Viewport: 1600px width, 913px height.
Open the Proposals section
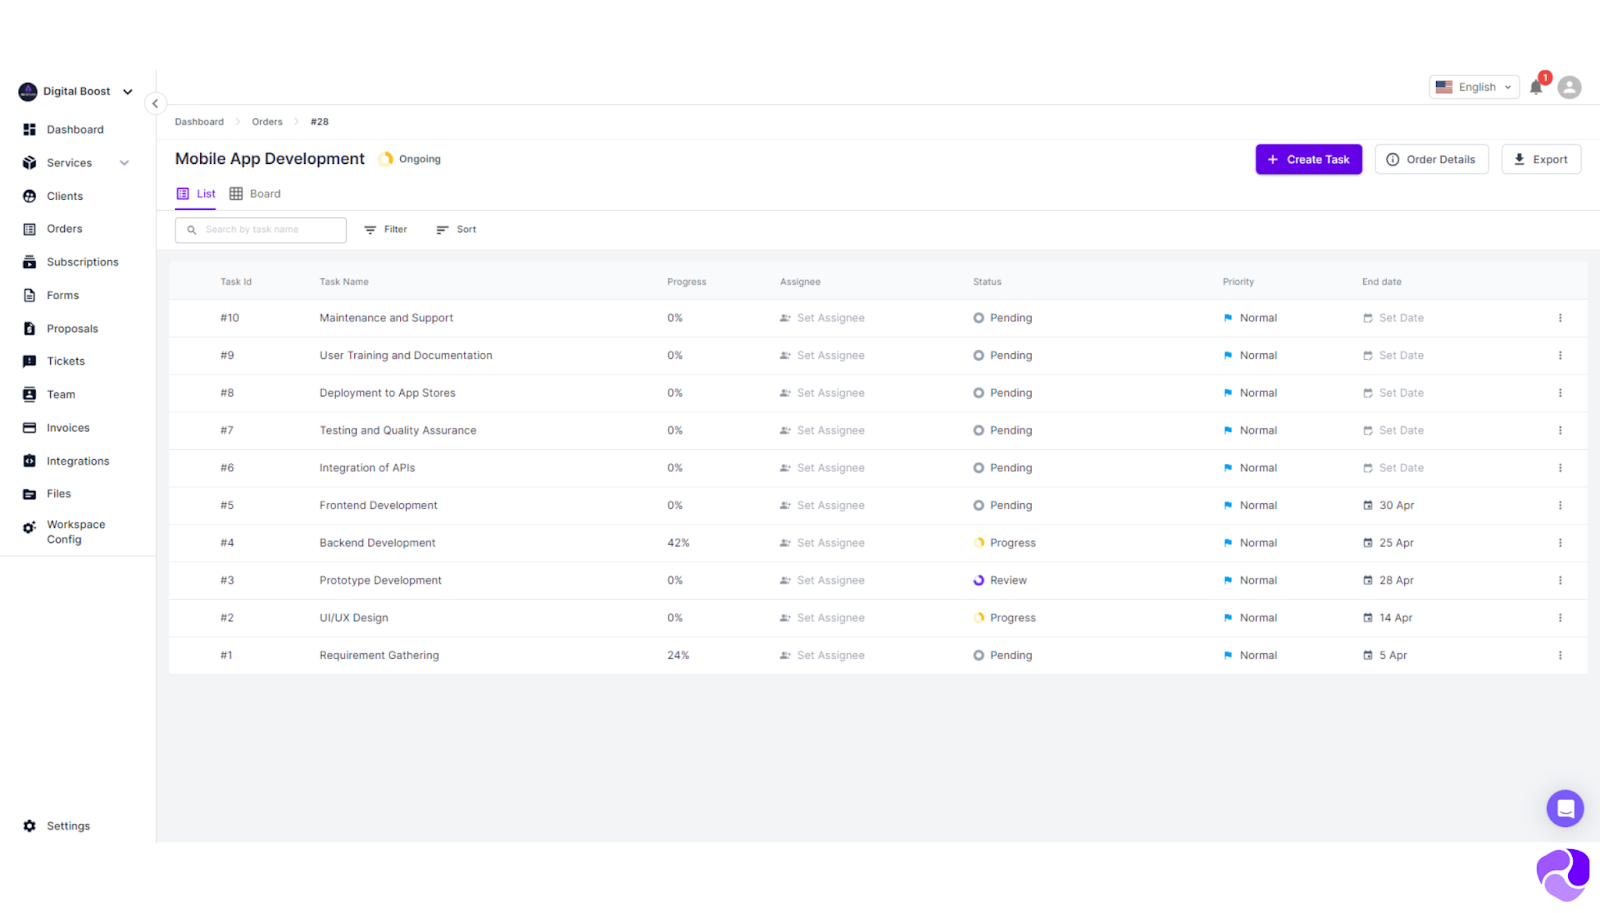click(x=72, y=328)
